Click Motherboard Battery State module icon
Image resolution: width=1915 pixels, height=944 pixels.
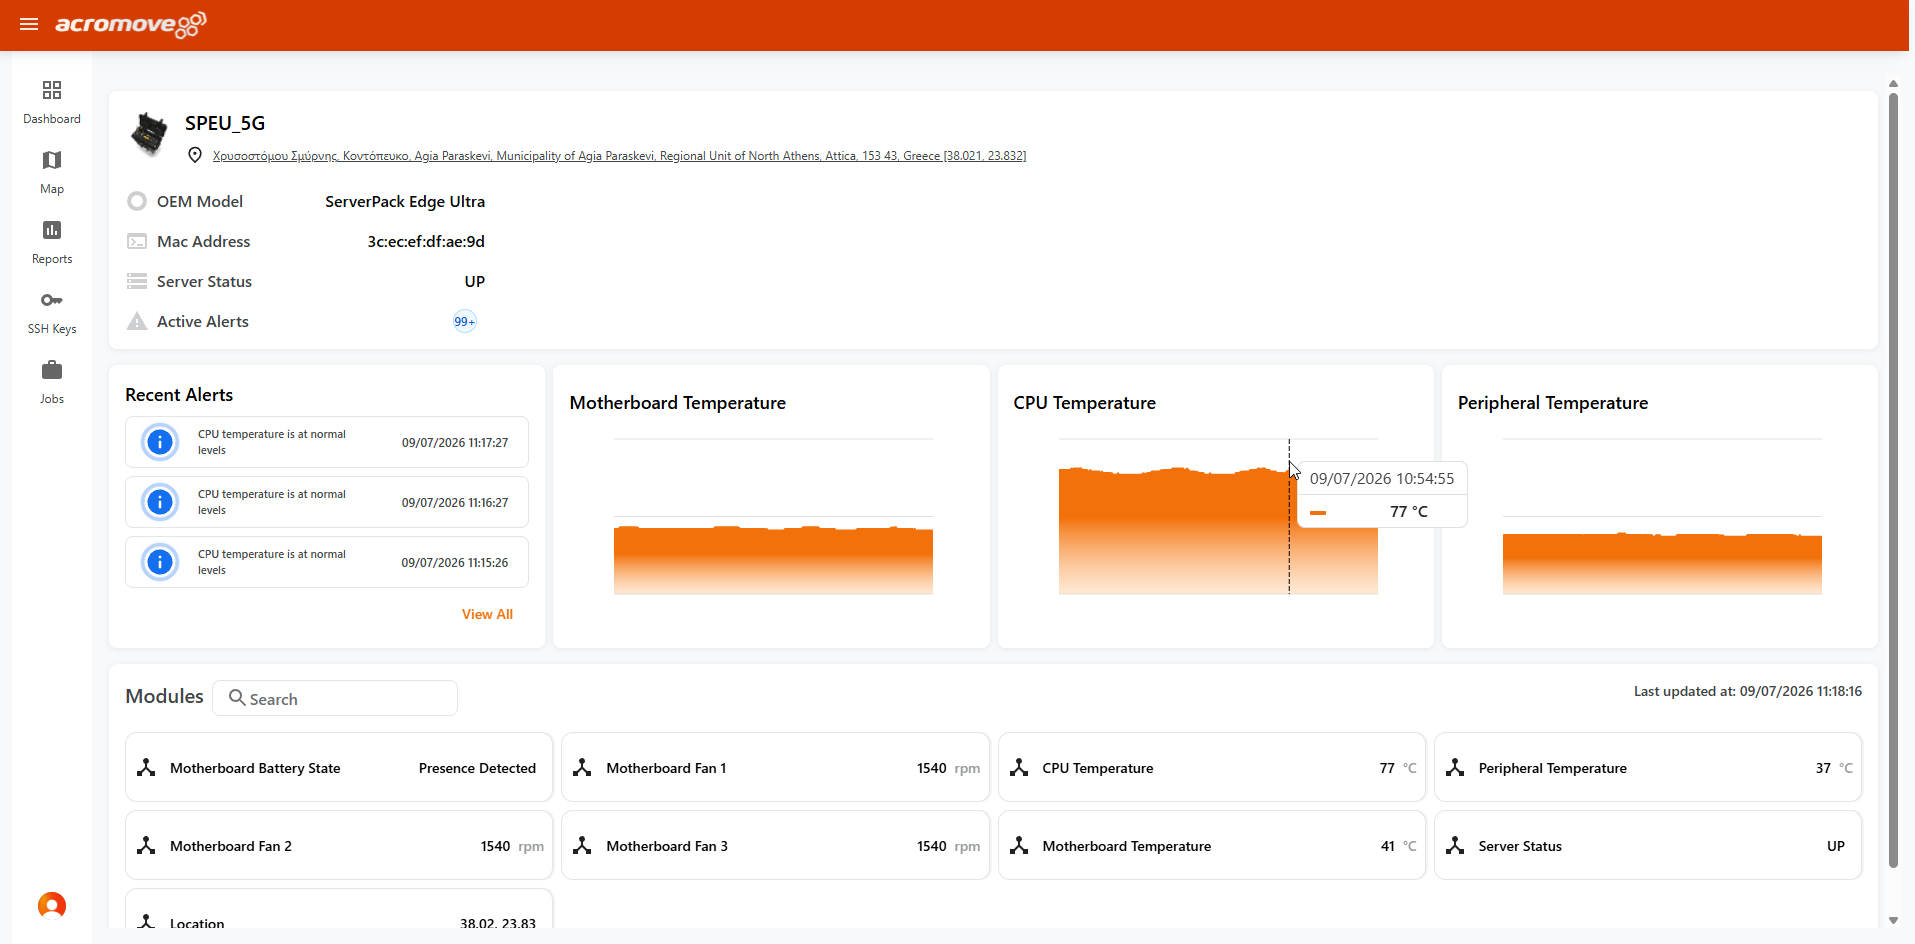(x=146, y=767)
